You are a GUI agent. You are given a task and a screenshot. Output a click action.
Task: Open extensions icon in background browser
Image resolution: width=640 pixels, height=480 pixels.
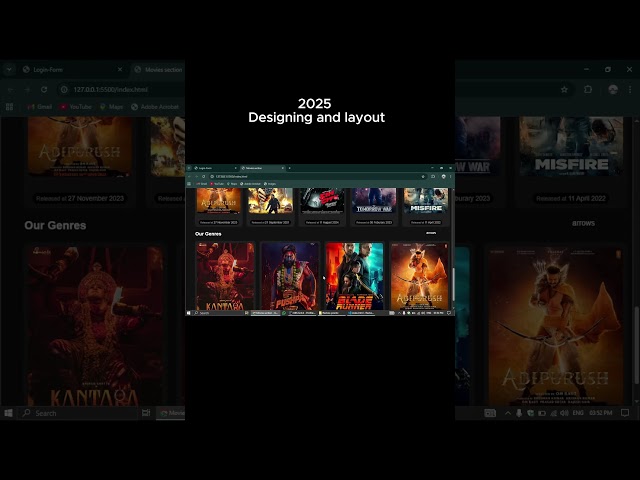588,89
